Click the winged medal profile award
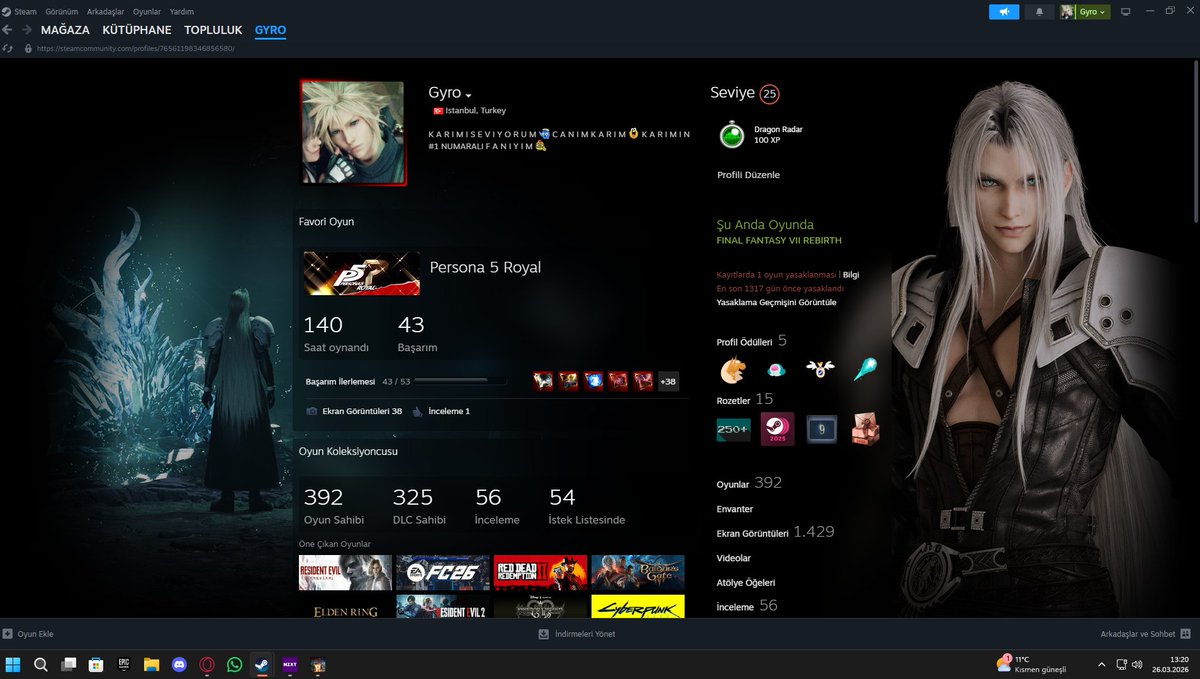1200x679 pixels. coord(820,370)
